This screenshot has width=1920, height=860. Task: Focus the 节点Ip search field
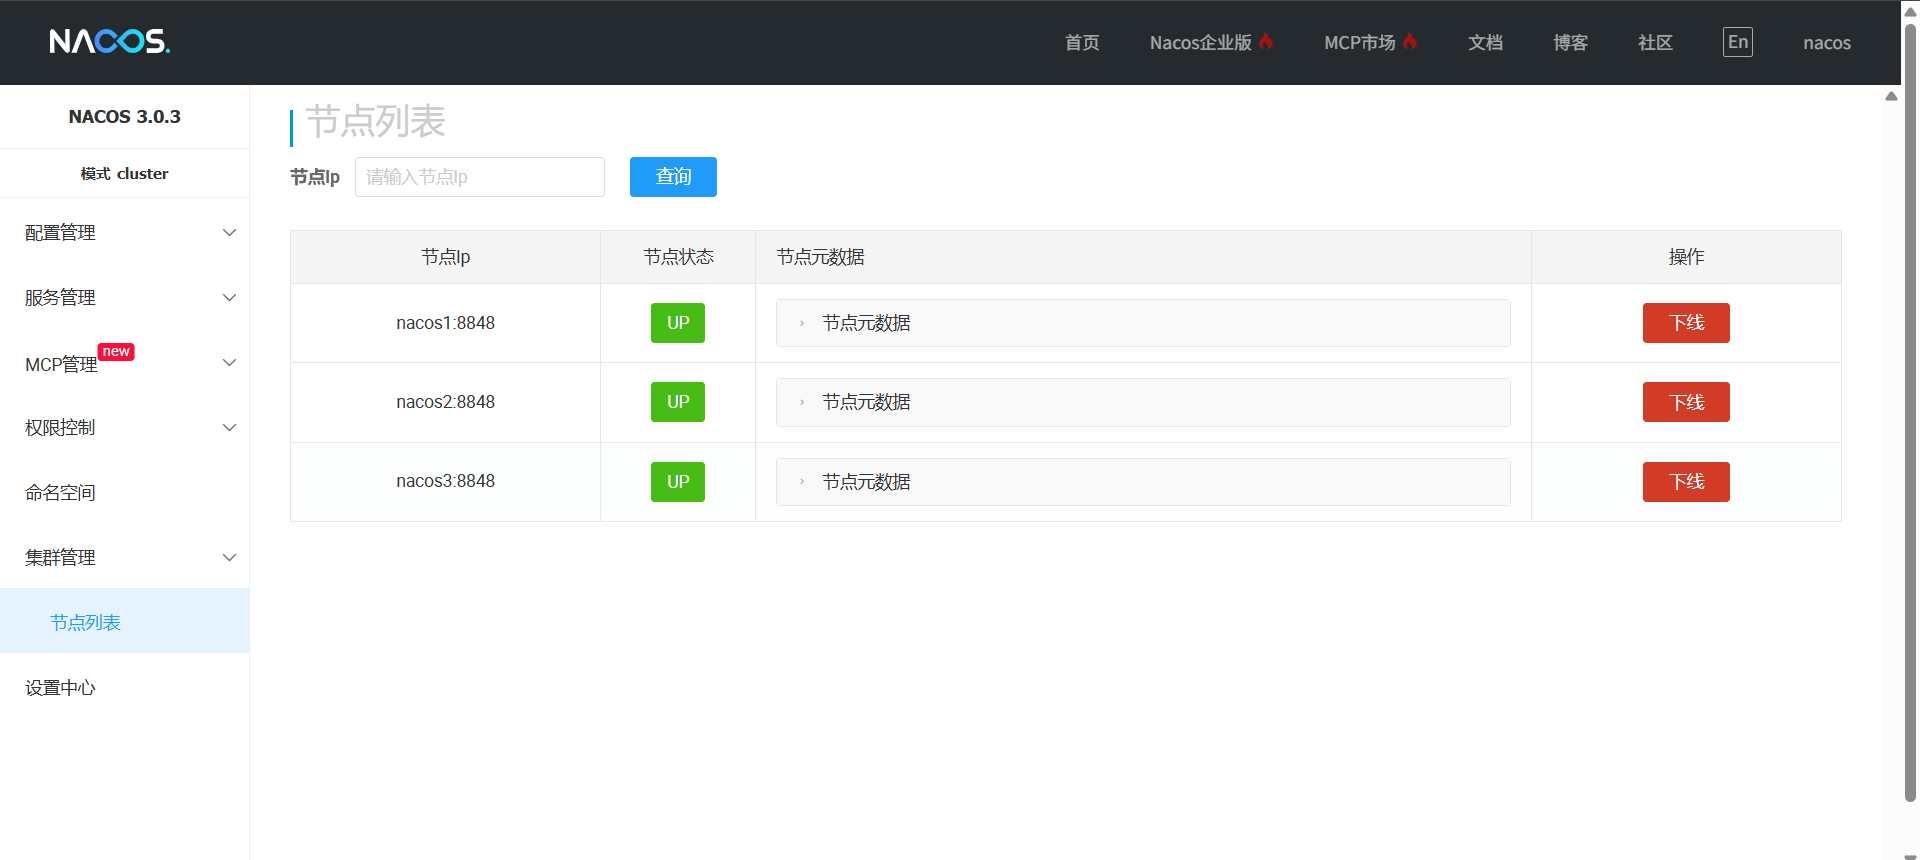480,177
